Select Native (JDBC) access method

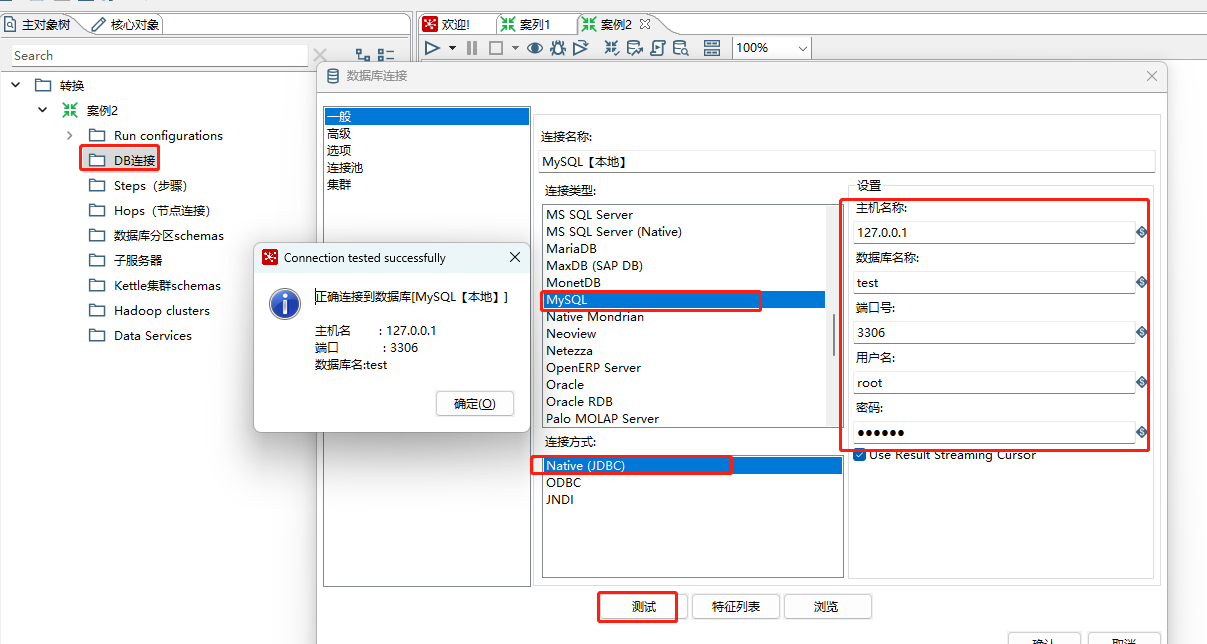click(692, 465)
